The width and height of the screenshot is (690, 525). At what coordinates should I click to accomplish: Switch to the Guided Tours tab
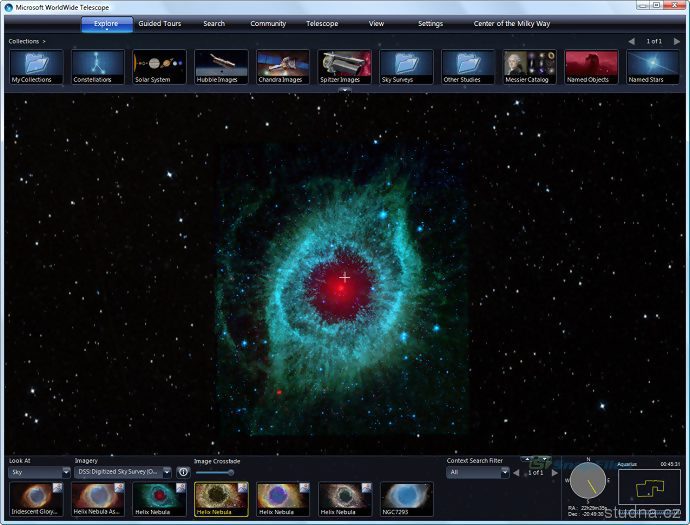pos(160,24)
